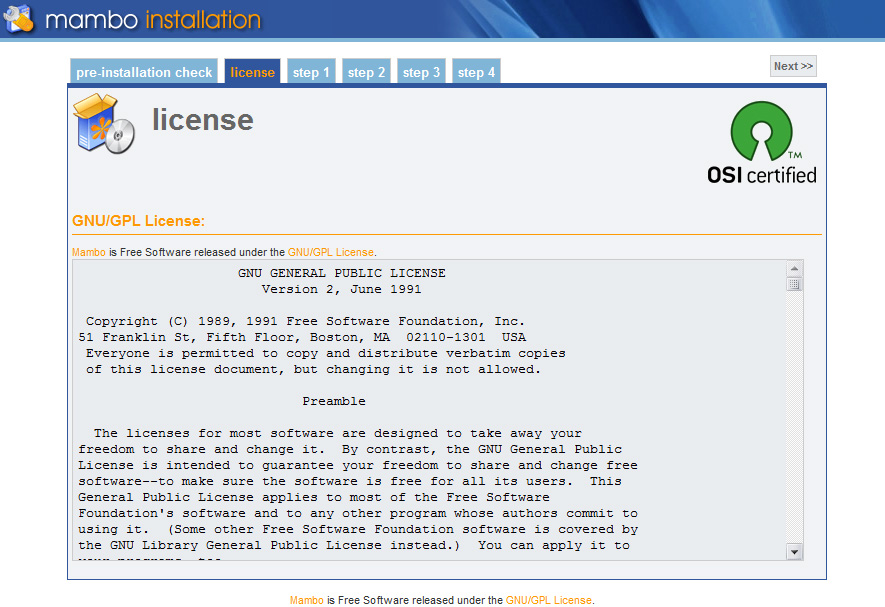Click the license scrollbar up arrow
Viewport: 885px width, 607px height.
[x=794, y=269]
